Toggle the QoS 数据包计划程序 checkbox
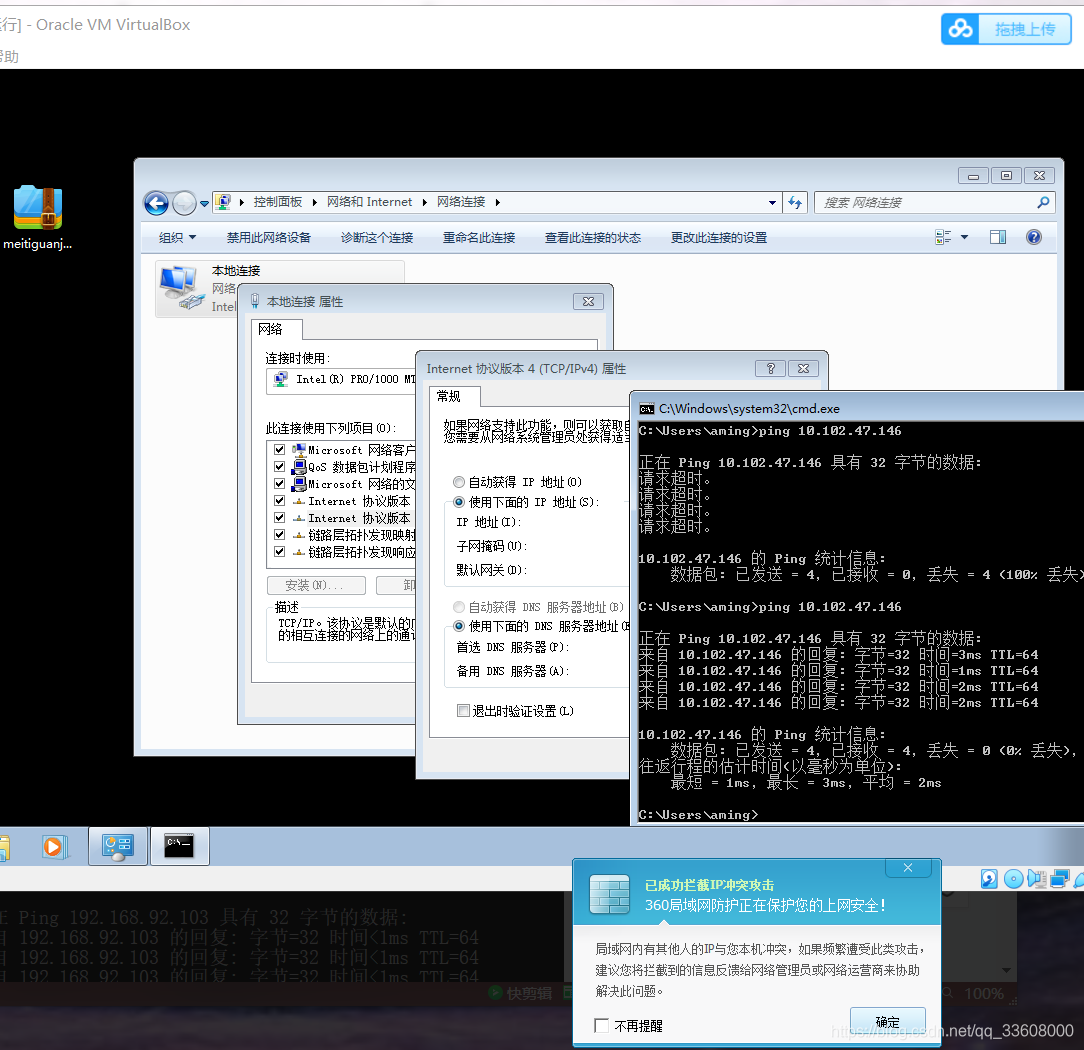The height and width of the screenshot is (1050, 1084). [x=279, y=467]
